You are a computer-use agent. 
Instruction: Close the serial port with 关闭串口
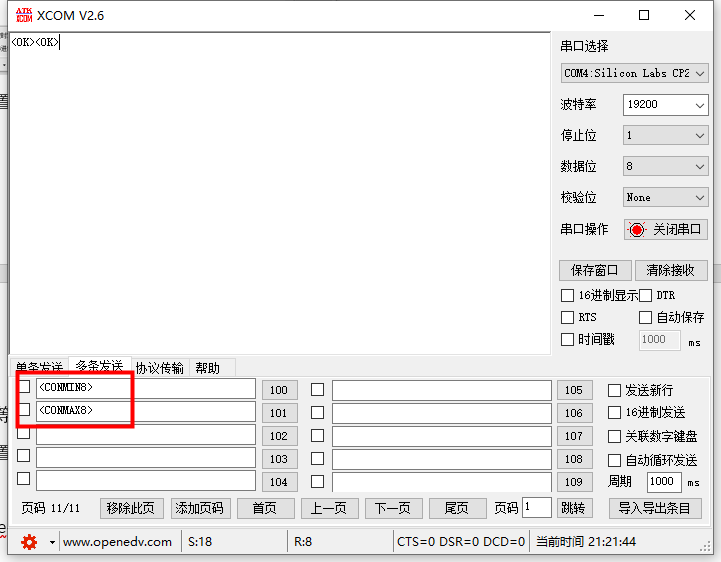pos(665,229)
